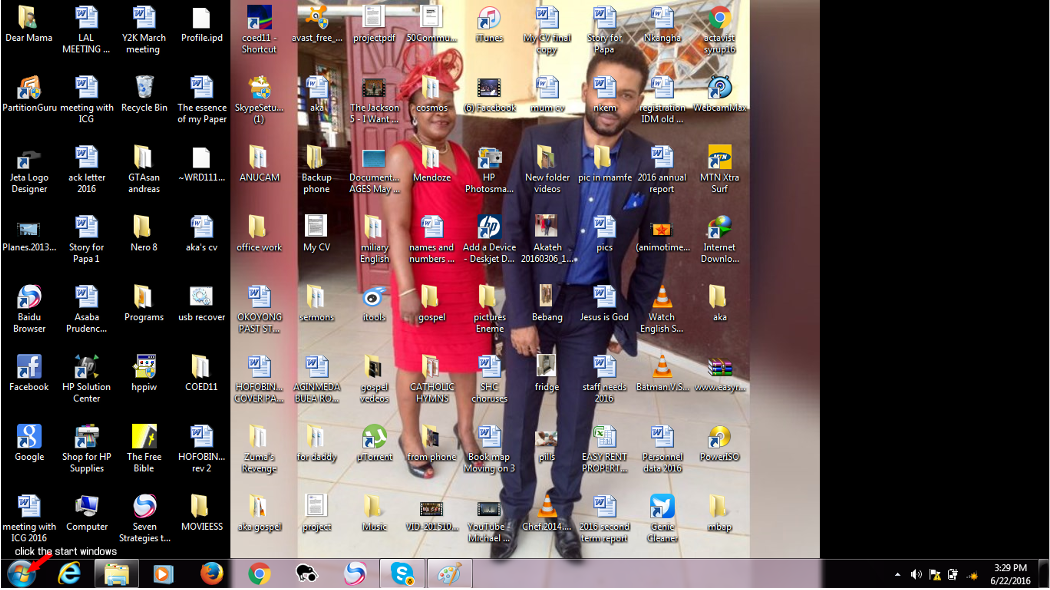Click the MTN Xtra Surf shortcut
The image size is (1050, 590).
pyautogui.click(x=719, y=158)
